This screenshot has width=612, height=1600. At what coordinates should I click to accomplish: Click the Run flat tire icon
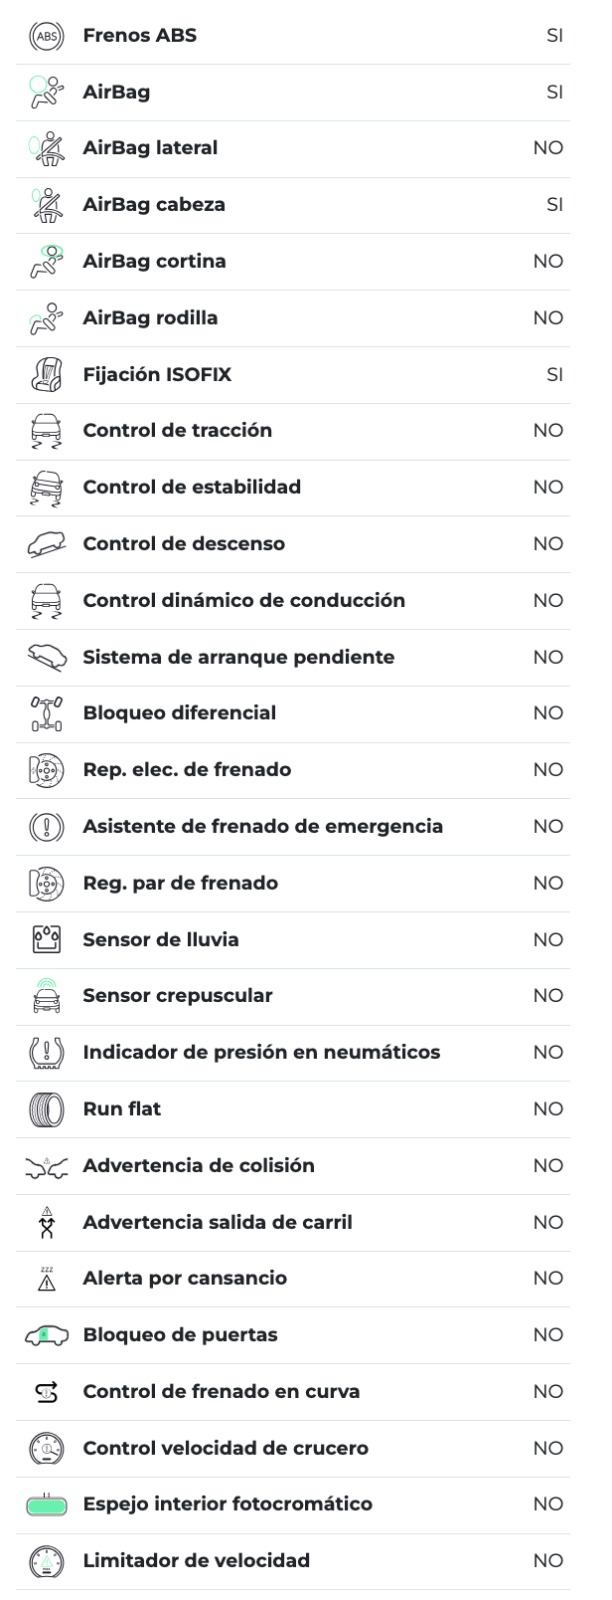point(47,1109)
